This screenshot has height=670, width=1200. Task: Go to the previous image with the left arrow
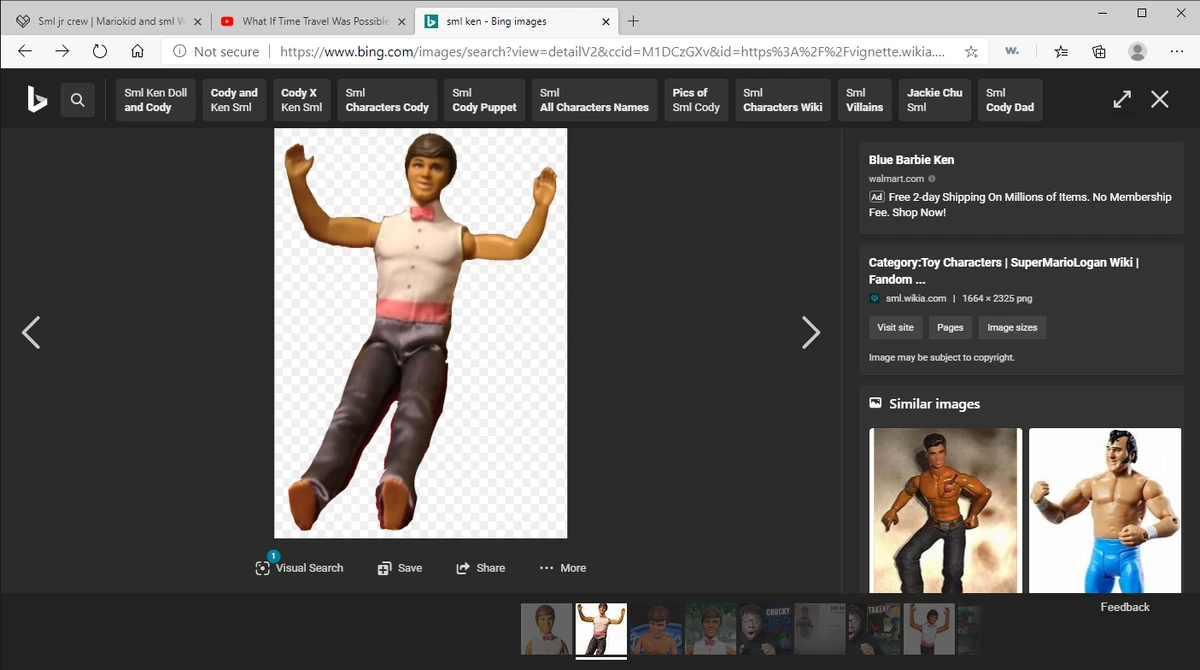pyautogui.click(x=31, y=332)
